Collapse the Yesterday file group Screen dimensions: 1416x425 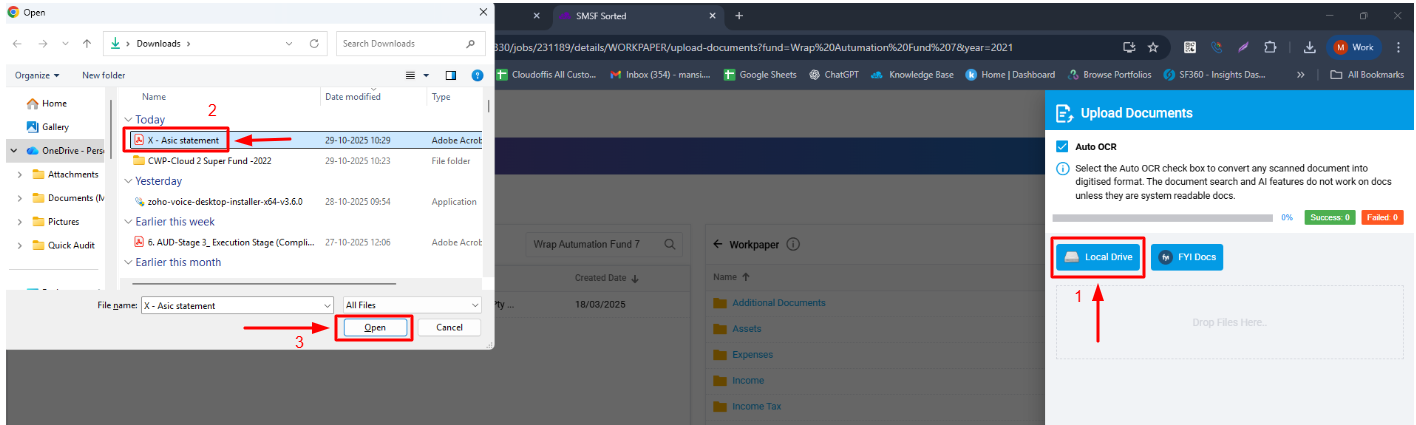click(128, 182)
